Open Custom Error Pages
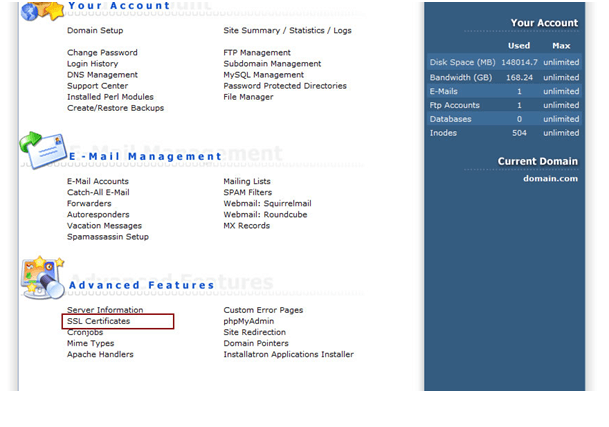This screenshot has width=609, height=427. click(263, 310)
